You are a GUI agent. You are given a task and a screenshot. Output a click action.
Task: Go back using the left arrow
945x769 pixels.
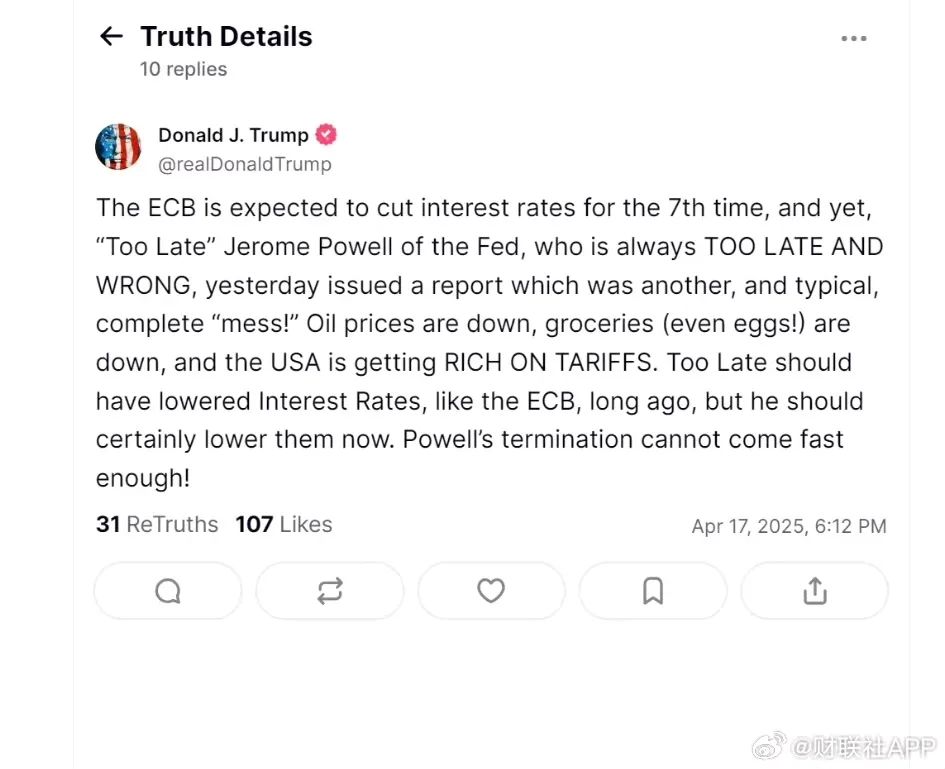click(111, 36)
